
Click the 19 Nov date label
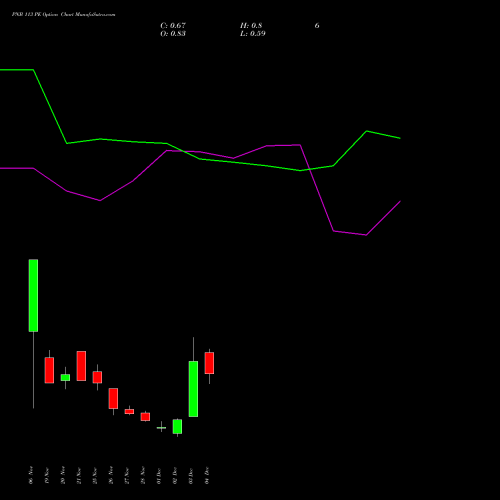pyautogui.click(x=47, y=475)
